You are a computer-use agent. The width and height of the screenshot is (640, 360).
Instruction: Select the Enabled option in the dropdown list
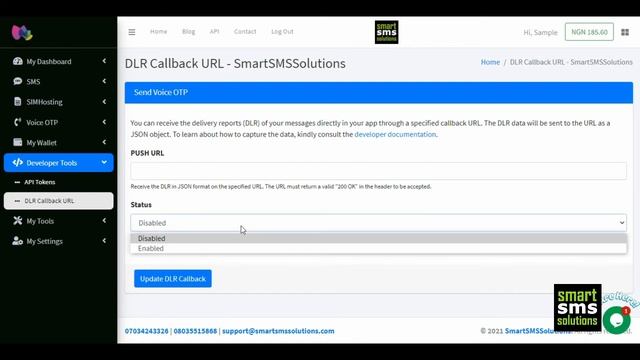pyautogui.click(x=378, y=248)
